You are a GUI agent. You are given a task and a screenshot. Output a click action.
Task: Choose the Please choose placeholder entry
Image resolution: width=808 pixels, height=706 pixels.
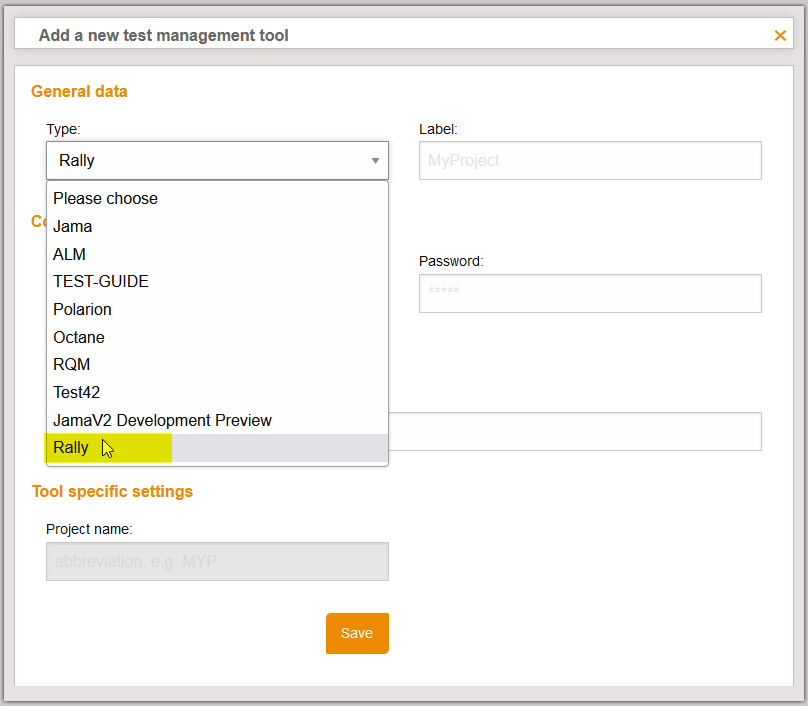(105, 198)
